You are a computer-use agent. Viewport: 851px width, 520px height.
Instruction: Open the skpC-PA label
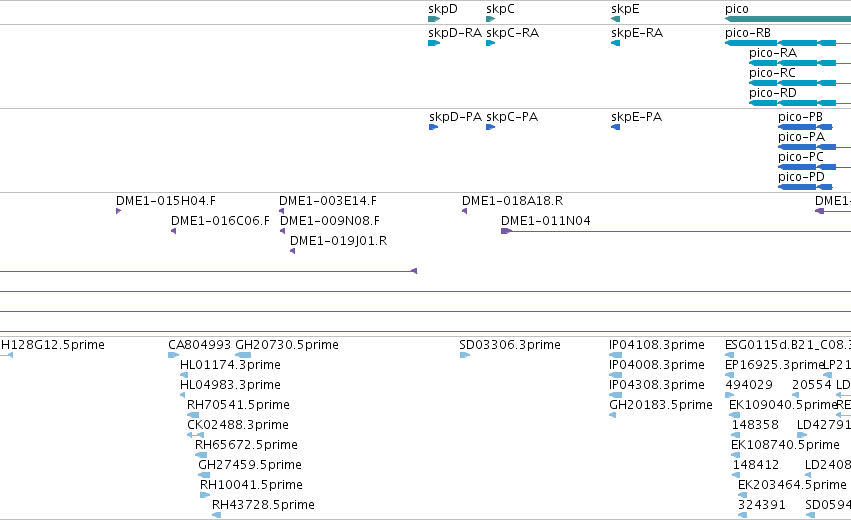click(x=512, y=117)
